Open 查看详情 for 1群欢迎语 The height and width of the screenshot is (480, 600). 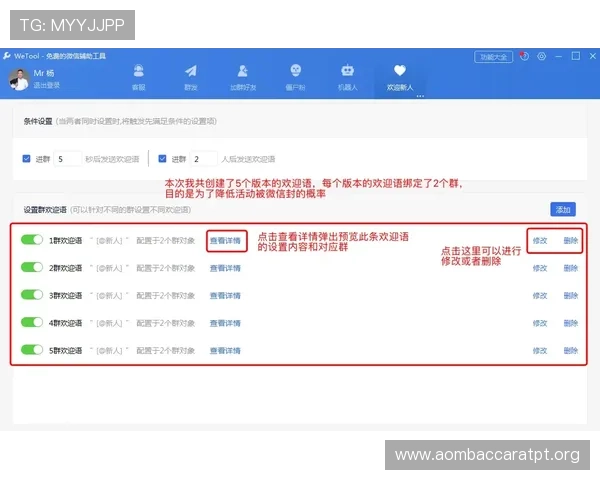(x=225, y=241)
